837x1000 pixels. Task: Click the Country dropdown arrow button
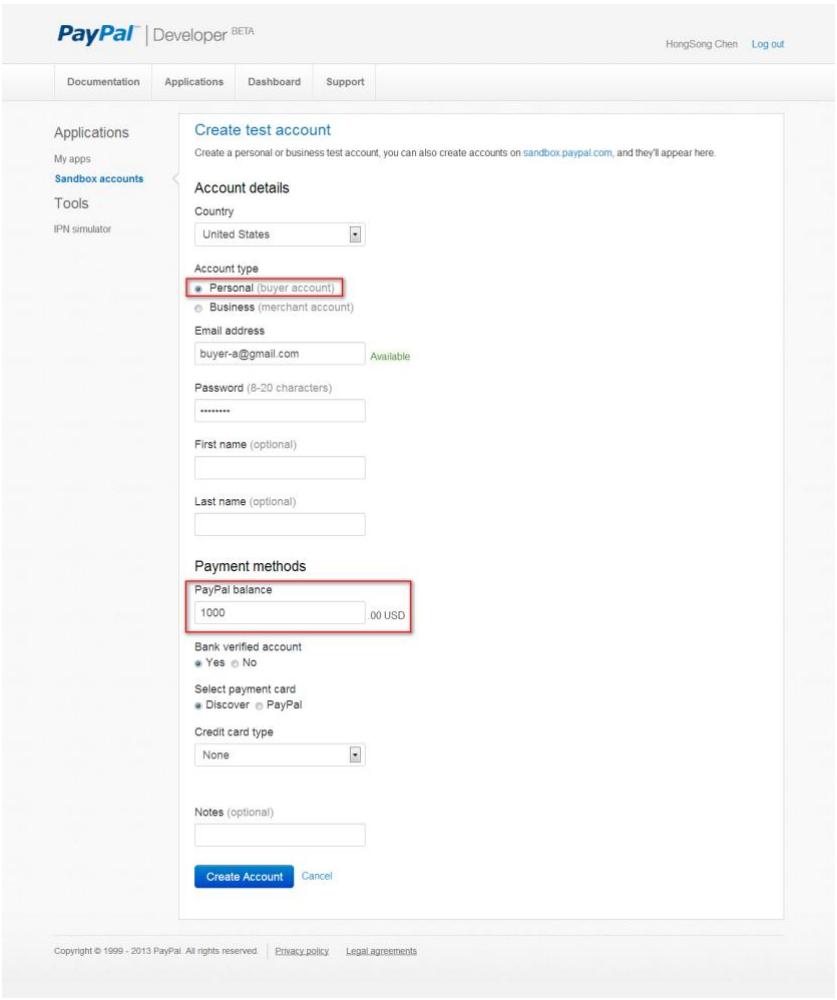pos(355,235)
